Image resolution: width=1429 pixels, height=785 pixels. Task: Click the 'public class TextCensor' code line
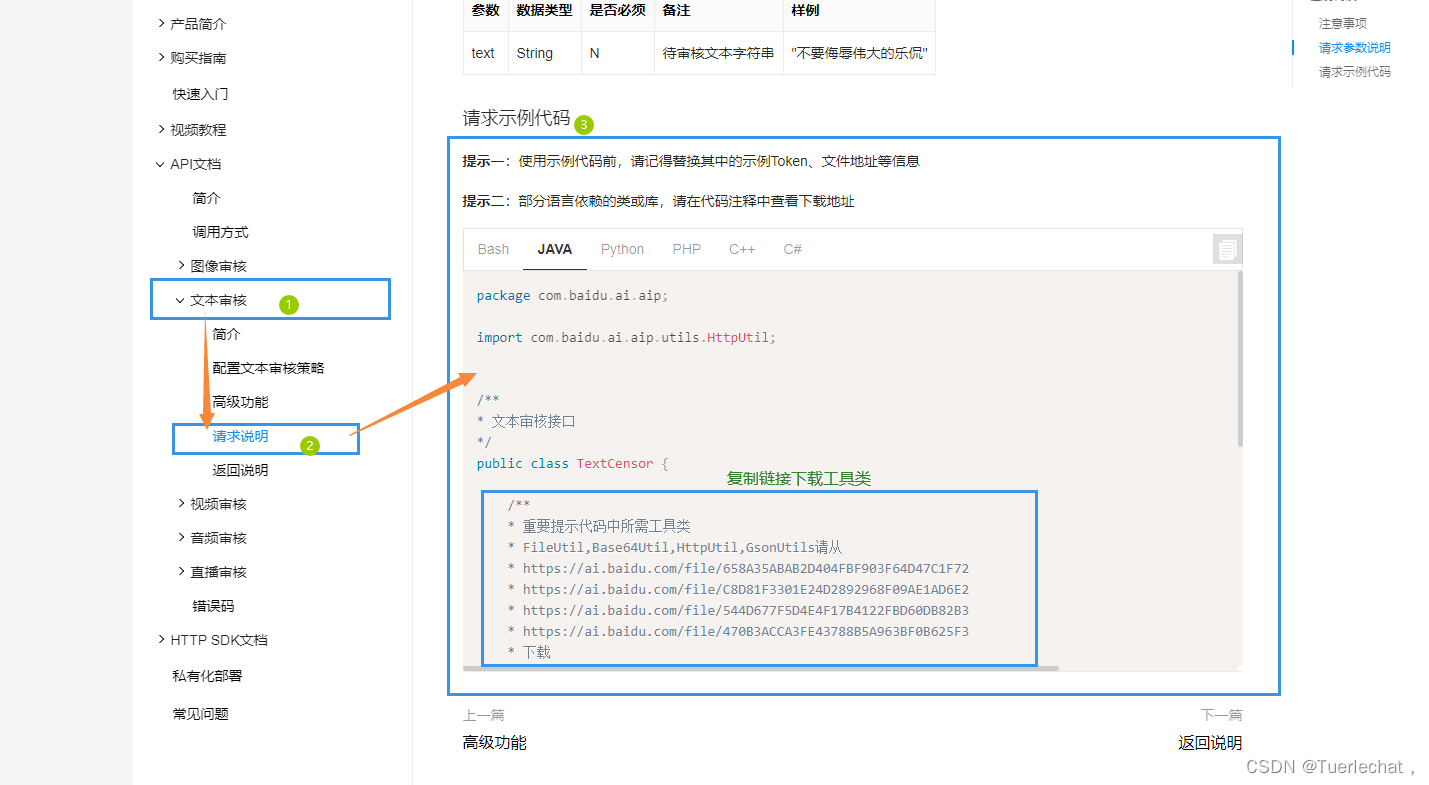point(572,463)
